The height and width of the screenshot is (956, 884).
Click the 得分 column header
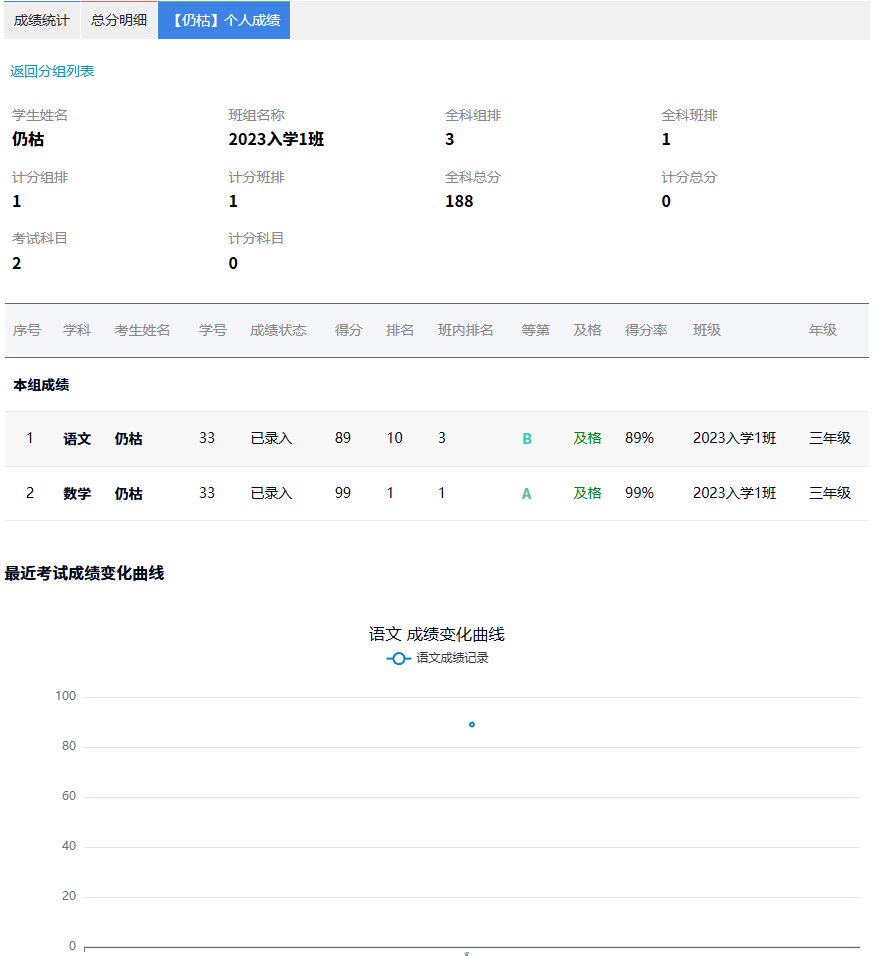point(348,330)
